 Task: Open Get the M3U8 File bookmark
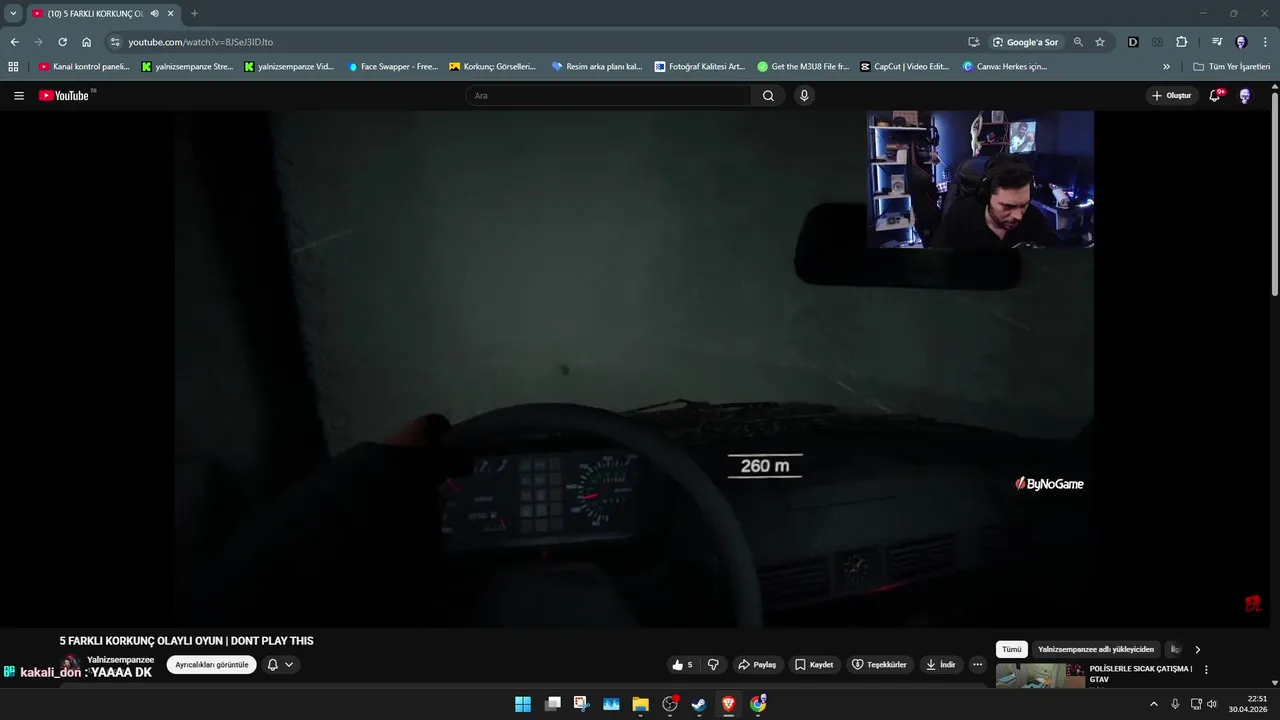click(803, 67)
